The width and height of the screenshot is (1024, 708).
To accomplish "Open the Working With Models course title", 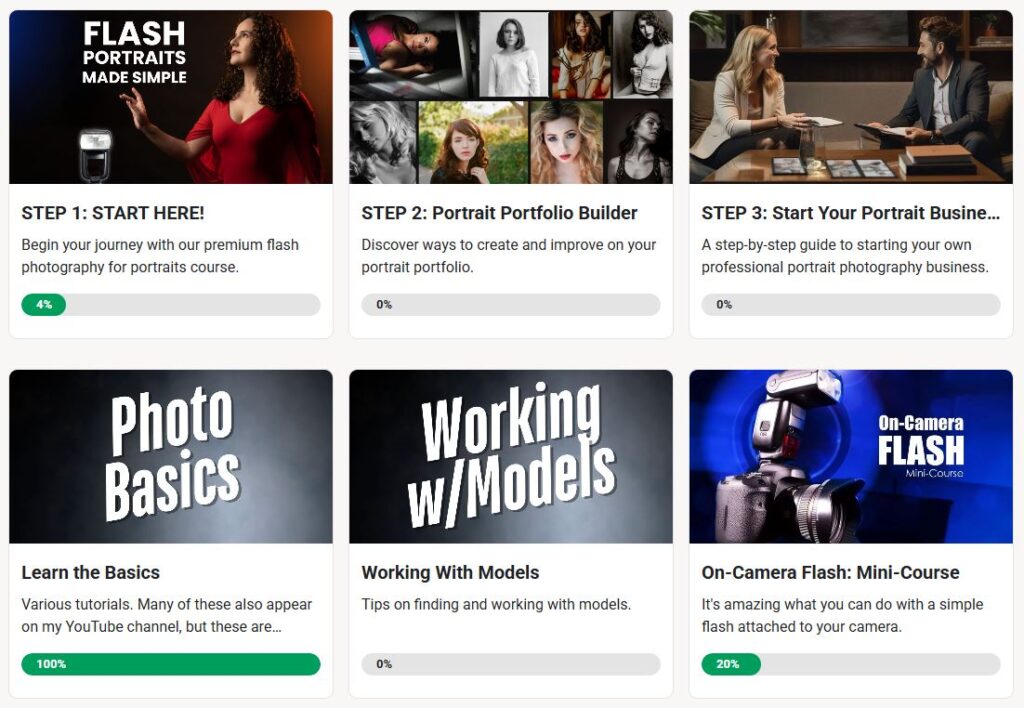I will click(451, 573).
